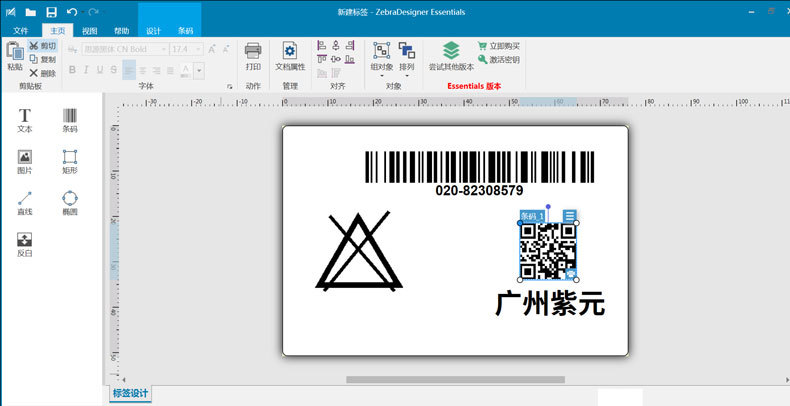The height and width of the screenshot is (406, 790).
Task: Select the 矩形 rectangle tool
Action: click(70, 162)
